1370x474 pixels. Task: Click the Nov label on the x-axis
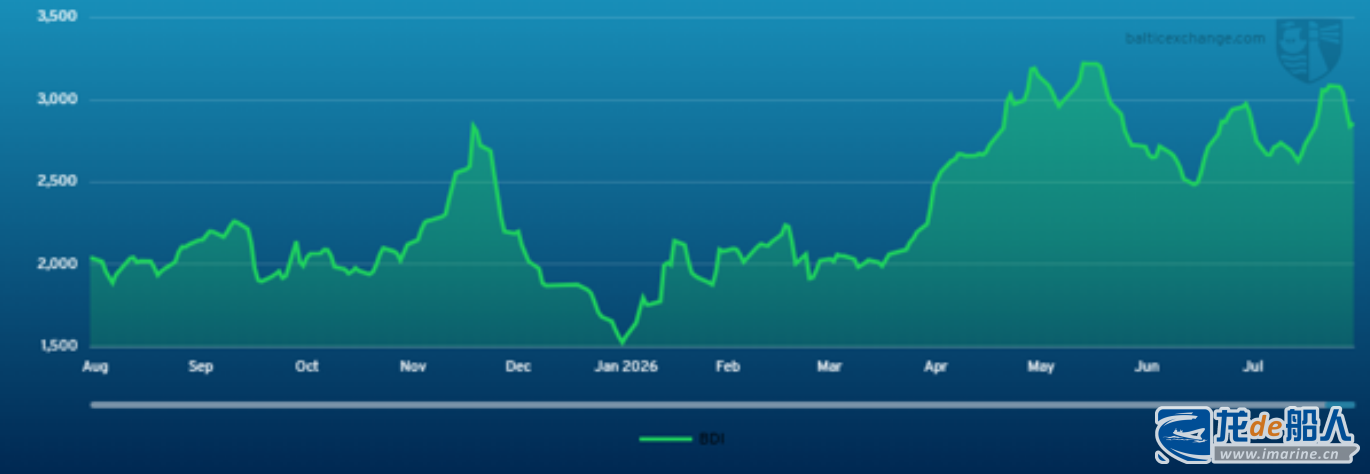(413, 367)
